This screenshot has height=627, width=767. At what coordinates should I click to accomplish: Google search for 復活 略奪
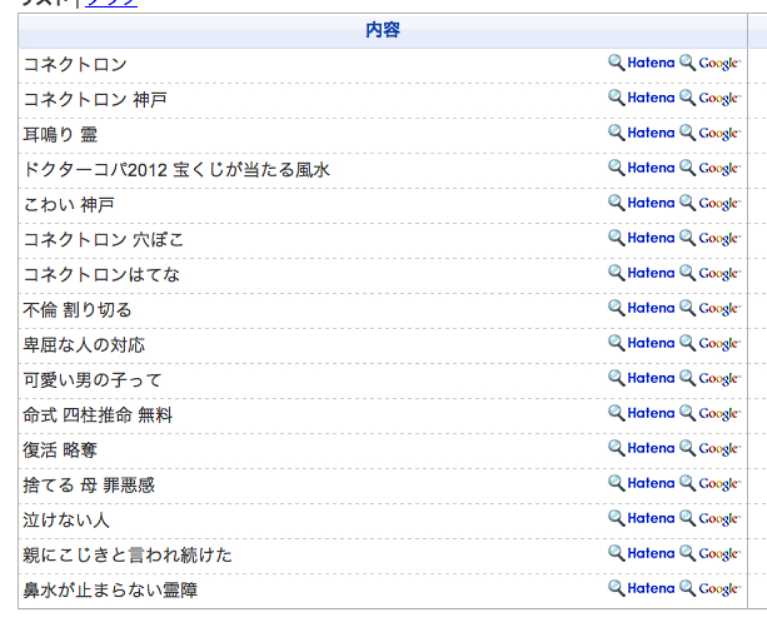(710, 448)
